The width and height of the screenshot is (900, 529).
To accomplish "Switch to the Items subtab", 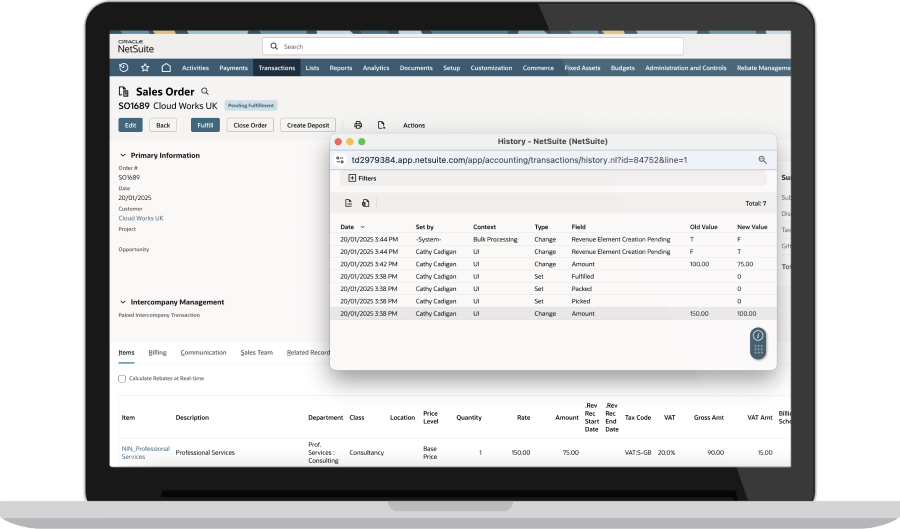I will click(126, 353).
